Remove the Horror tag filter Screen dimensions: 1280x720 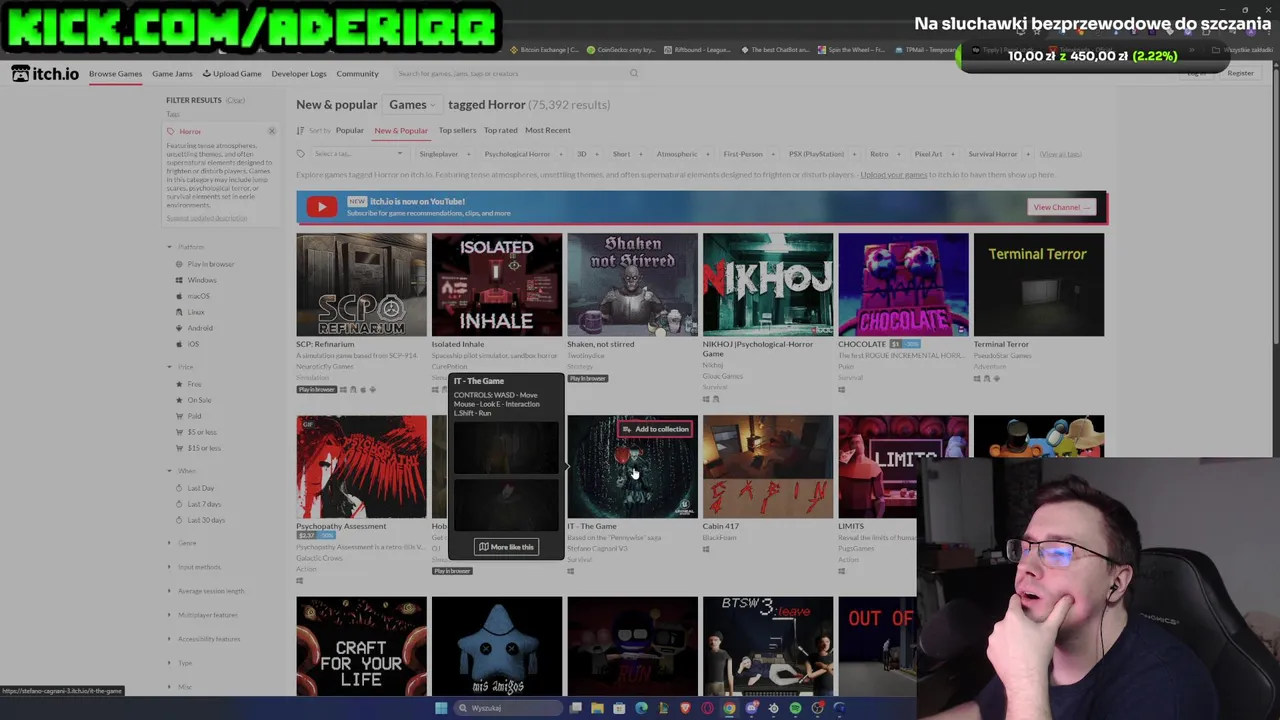coord(271,131)
